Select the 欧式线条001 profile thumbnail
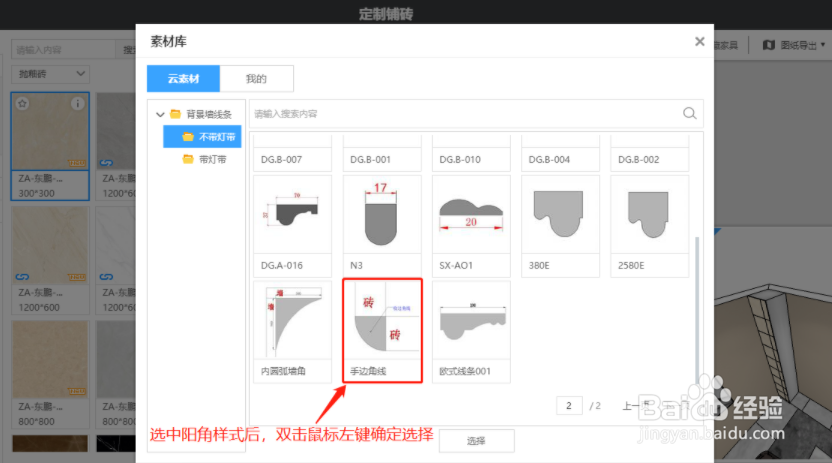Viewport: 832px width, 463px height. point(471,320)
